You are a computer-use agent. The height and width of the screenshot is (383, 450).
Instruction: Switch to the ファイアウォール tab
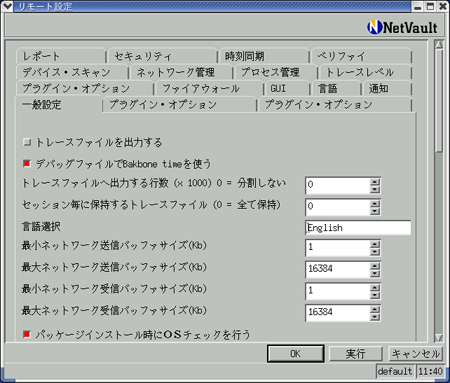point(209,88)
